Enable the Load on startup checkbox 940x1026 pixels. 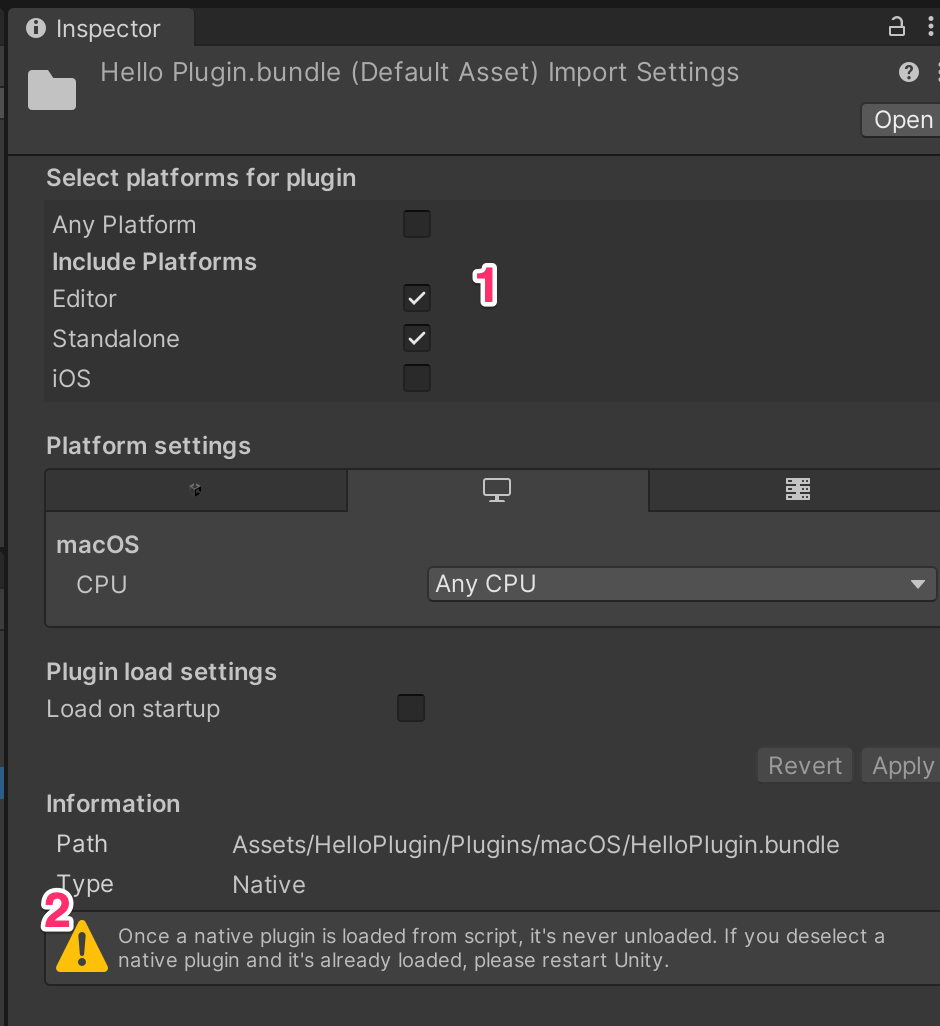pyautogui.click(x=411, y=708)
